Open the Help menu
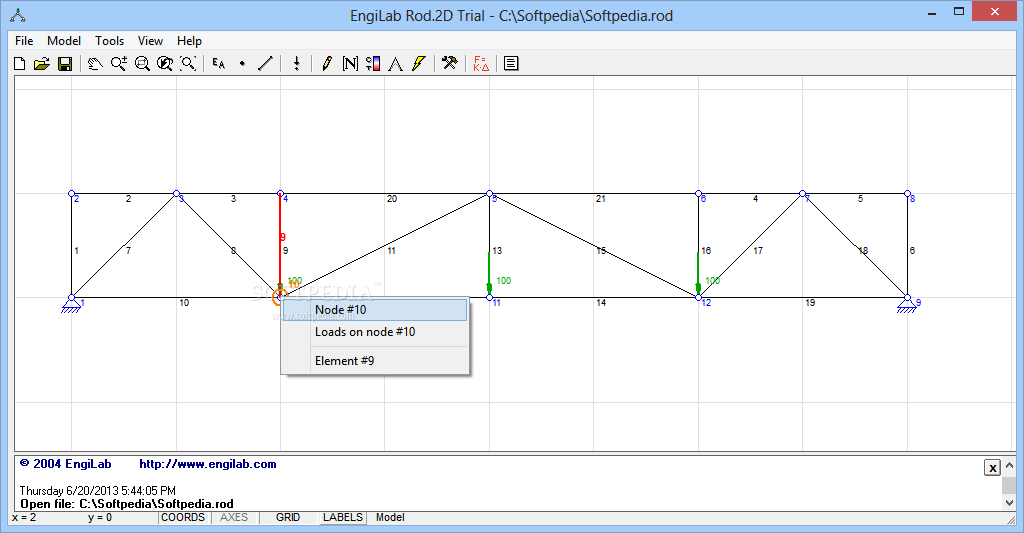Image resolution: width=1024 pixels, height=533 pixels. tap(189, 40)
